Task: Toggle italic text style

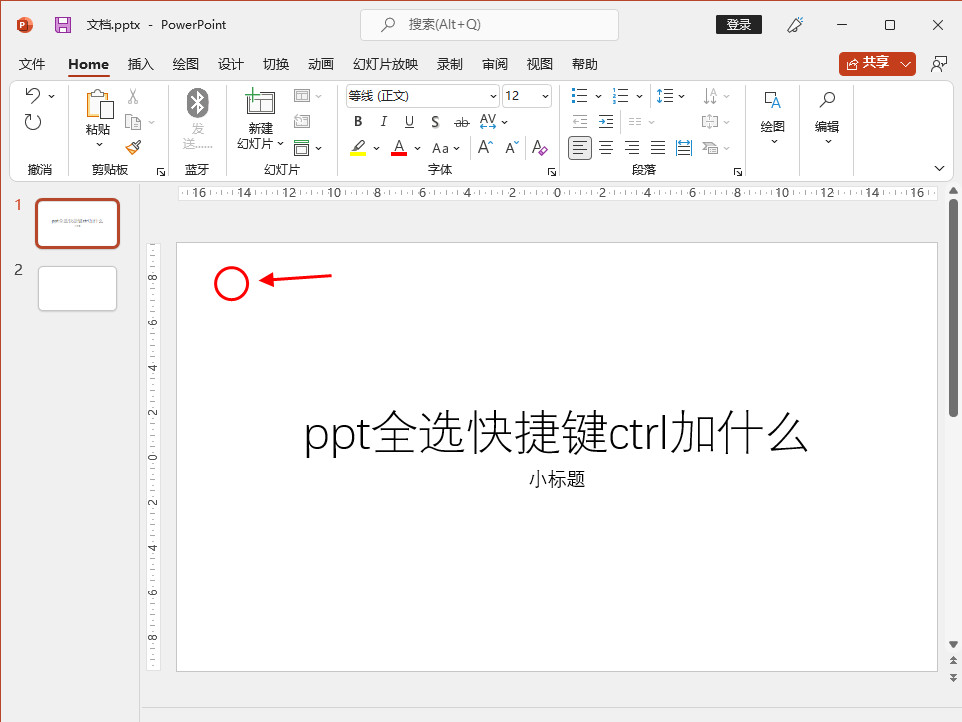Action: point(384,122)
